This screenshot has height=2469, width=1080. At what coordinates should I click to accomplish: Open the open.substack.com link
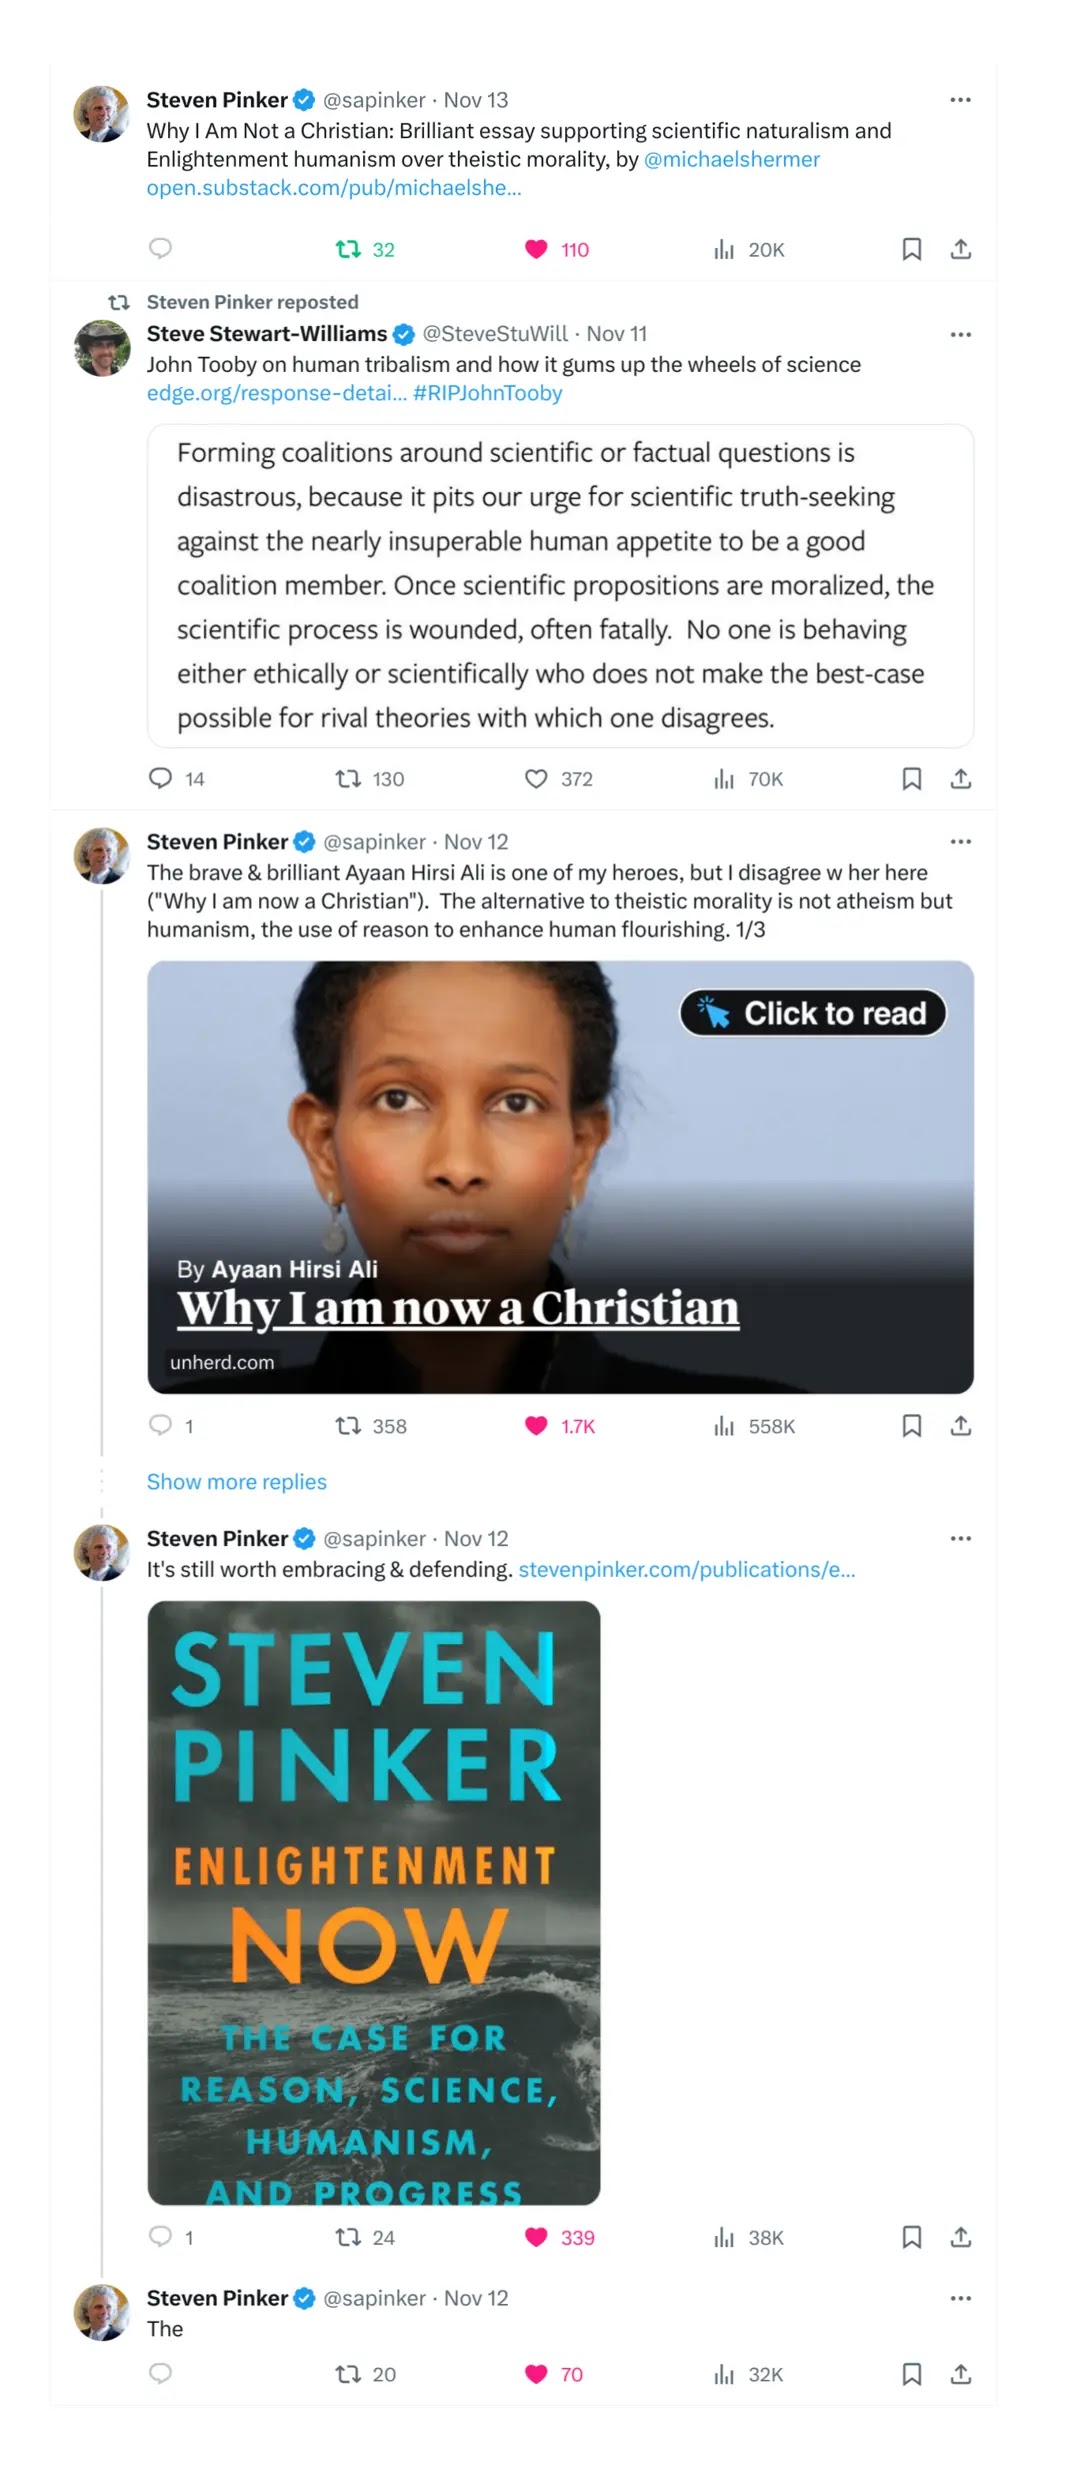click(334, 188)
